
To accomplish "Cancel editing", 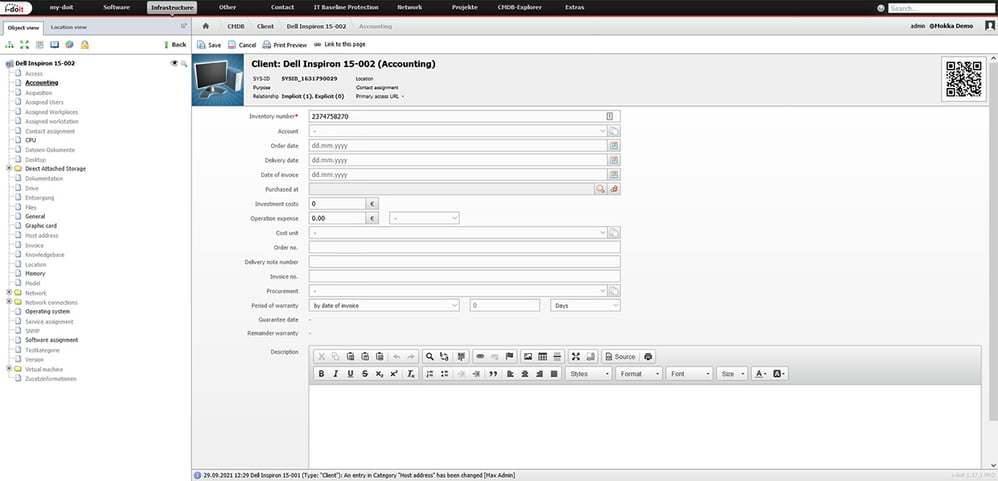I will pyautogui.click(x=242, y=45).
